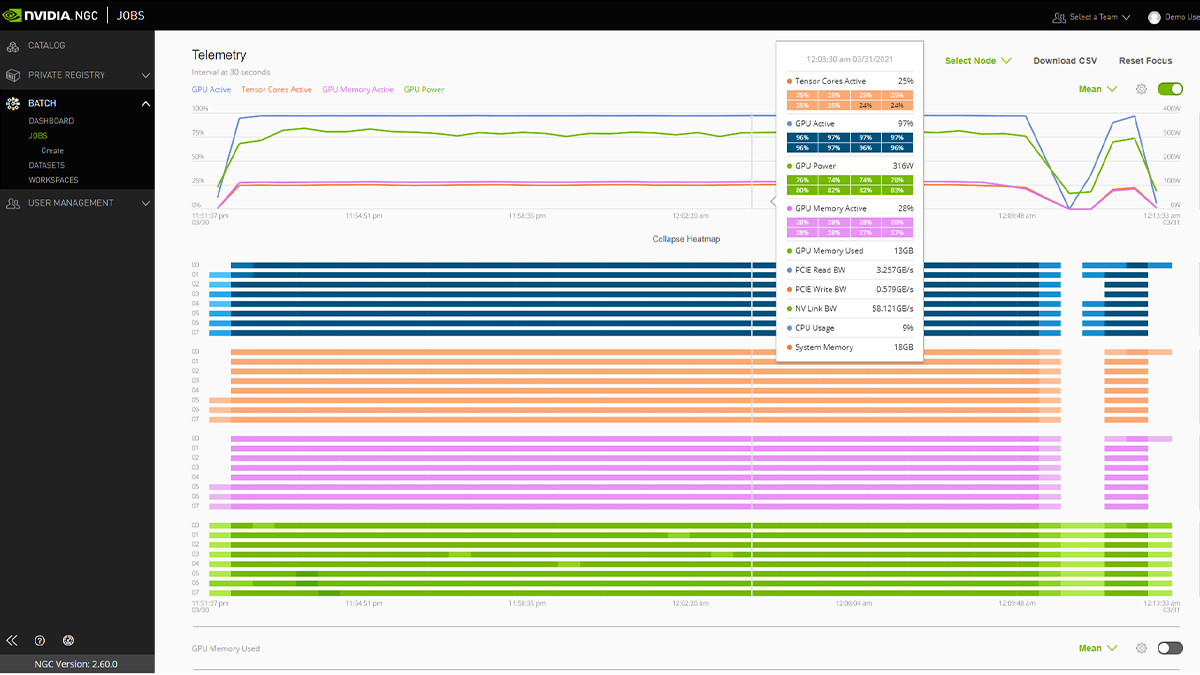Image resolution: width=1200 pixels, height=675 pixels.
Task: Turn off the Telemetry chart toggle
Action: point(1170,89)
